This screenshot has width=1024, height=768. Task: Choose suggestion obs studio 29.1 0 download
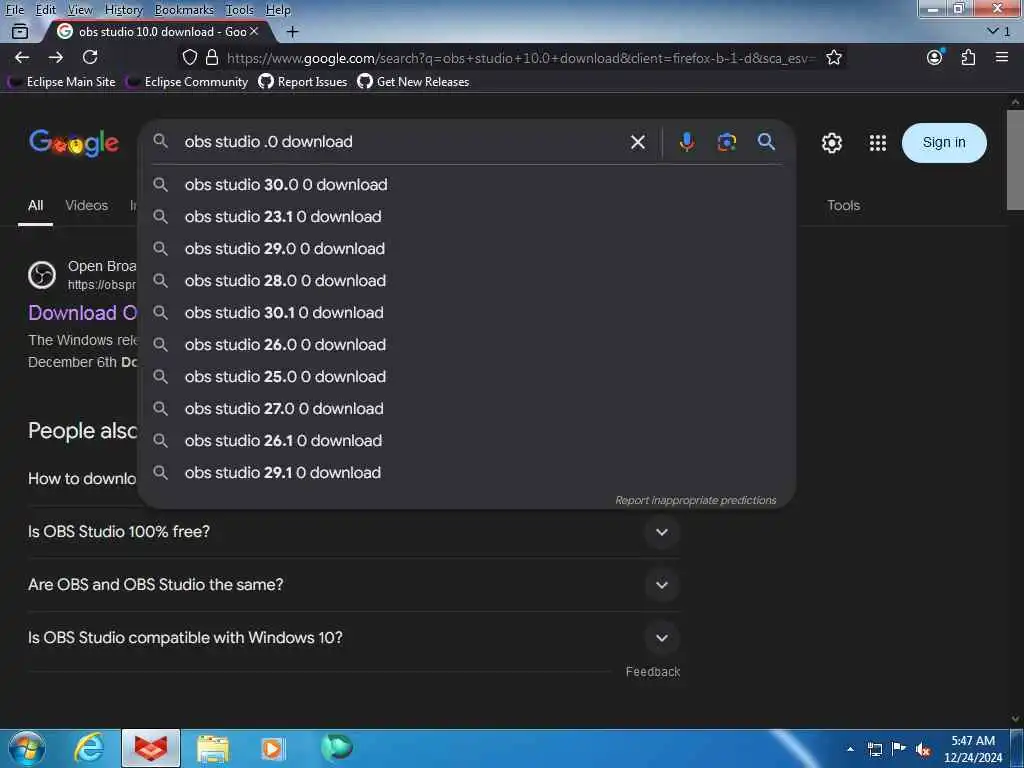(x=466, y=473)
